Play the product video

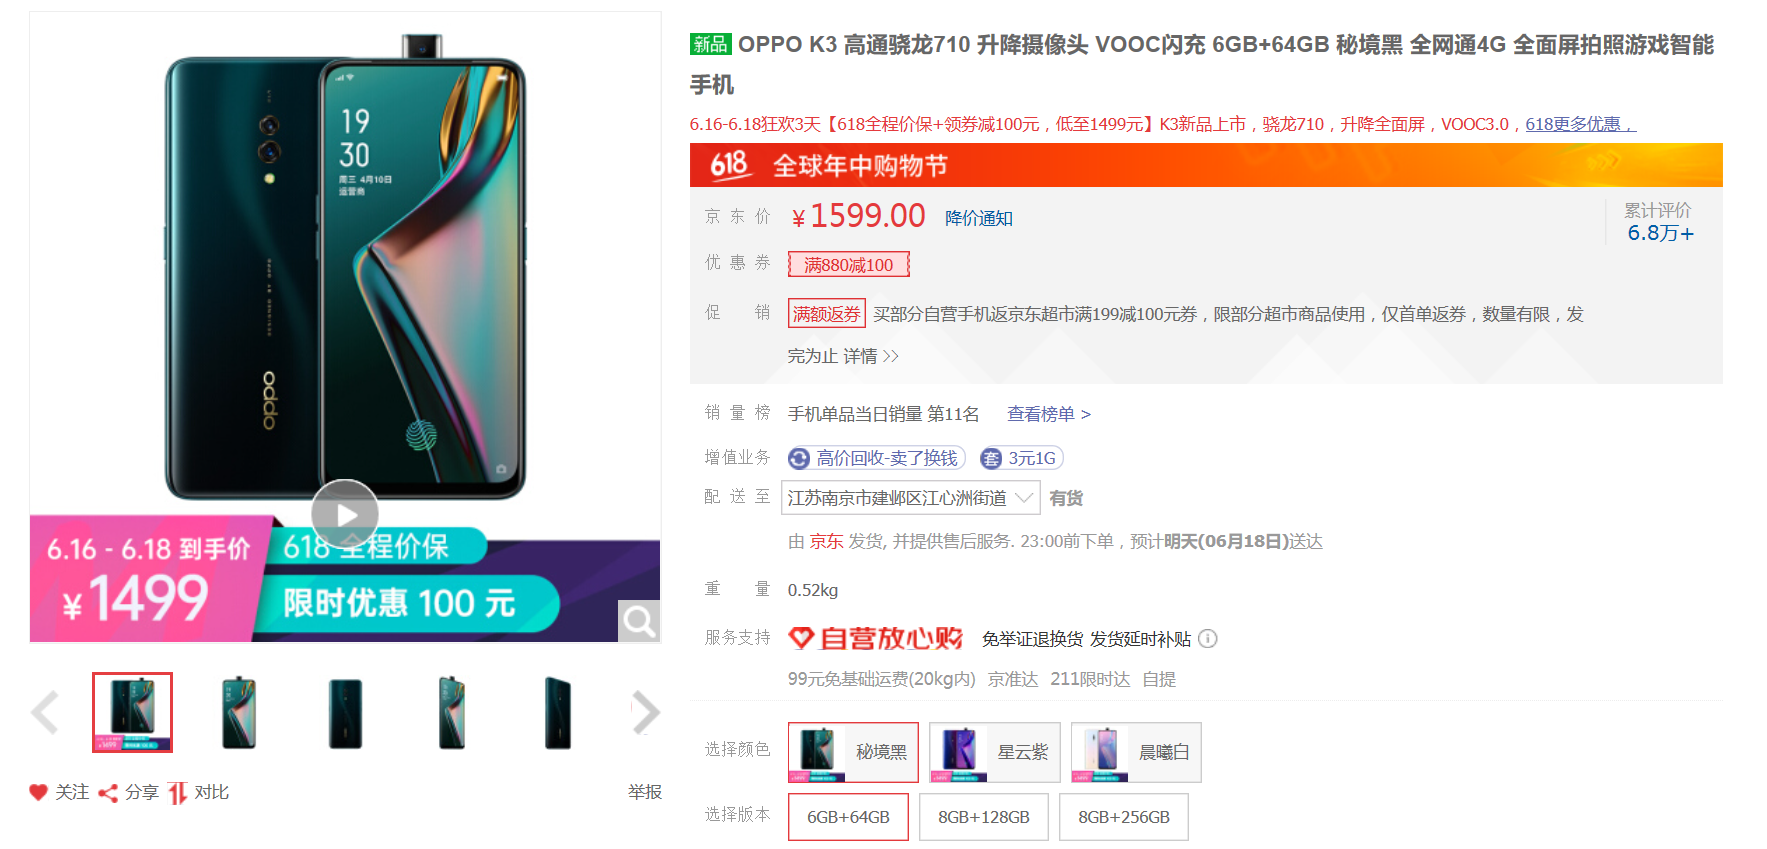[x=345, y=514]
